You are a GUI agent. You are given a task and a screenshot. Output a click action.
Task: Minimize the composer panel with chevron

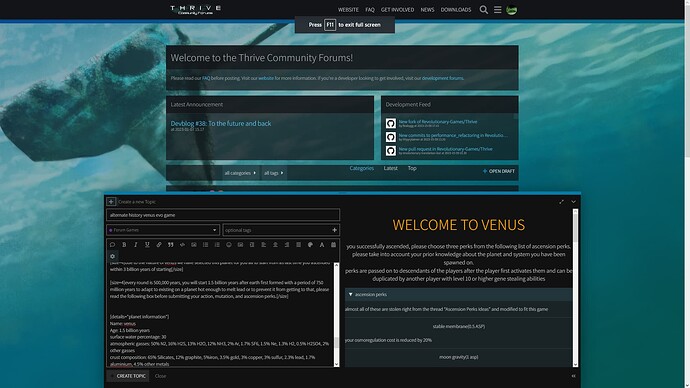573,201
